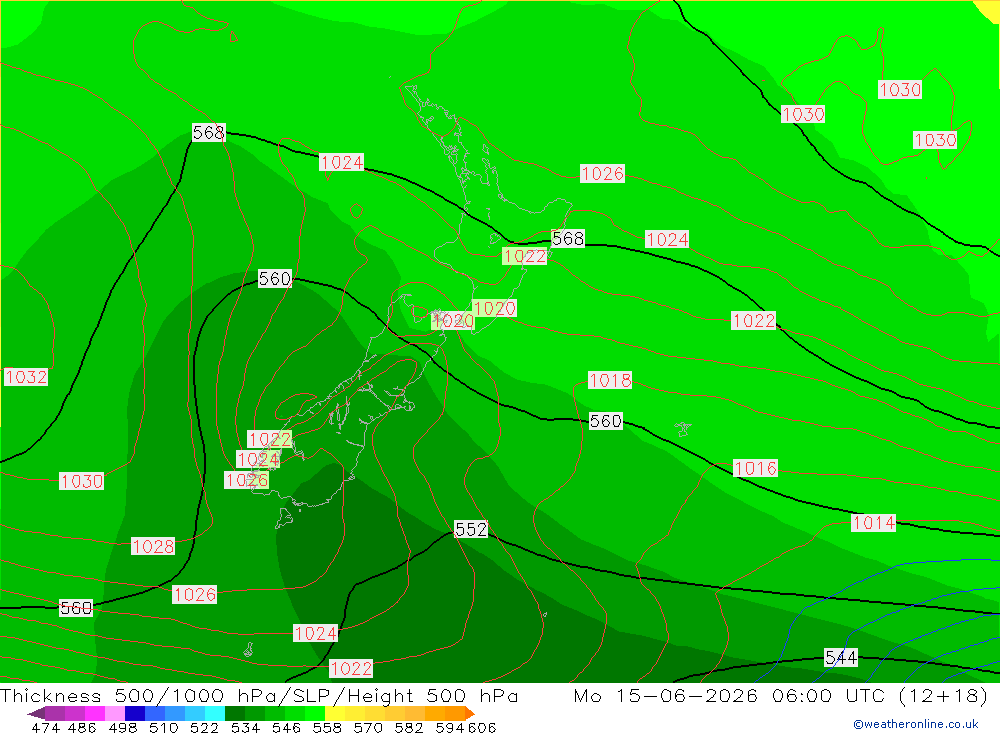Image resolution: width=1000 pixels, height=733 pixels.
Task: Click the 558 legend value
Action: 327,728
